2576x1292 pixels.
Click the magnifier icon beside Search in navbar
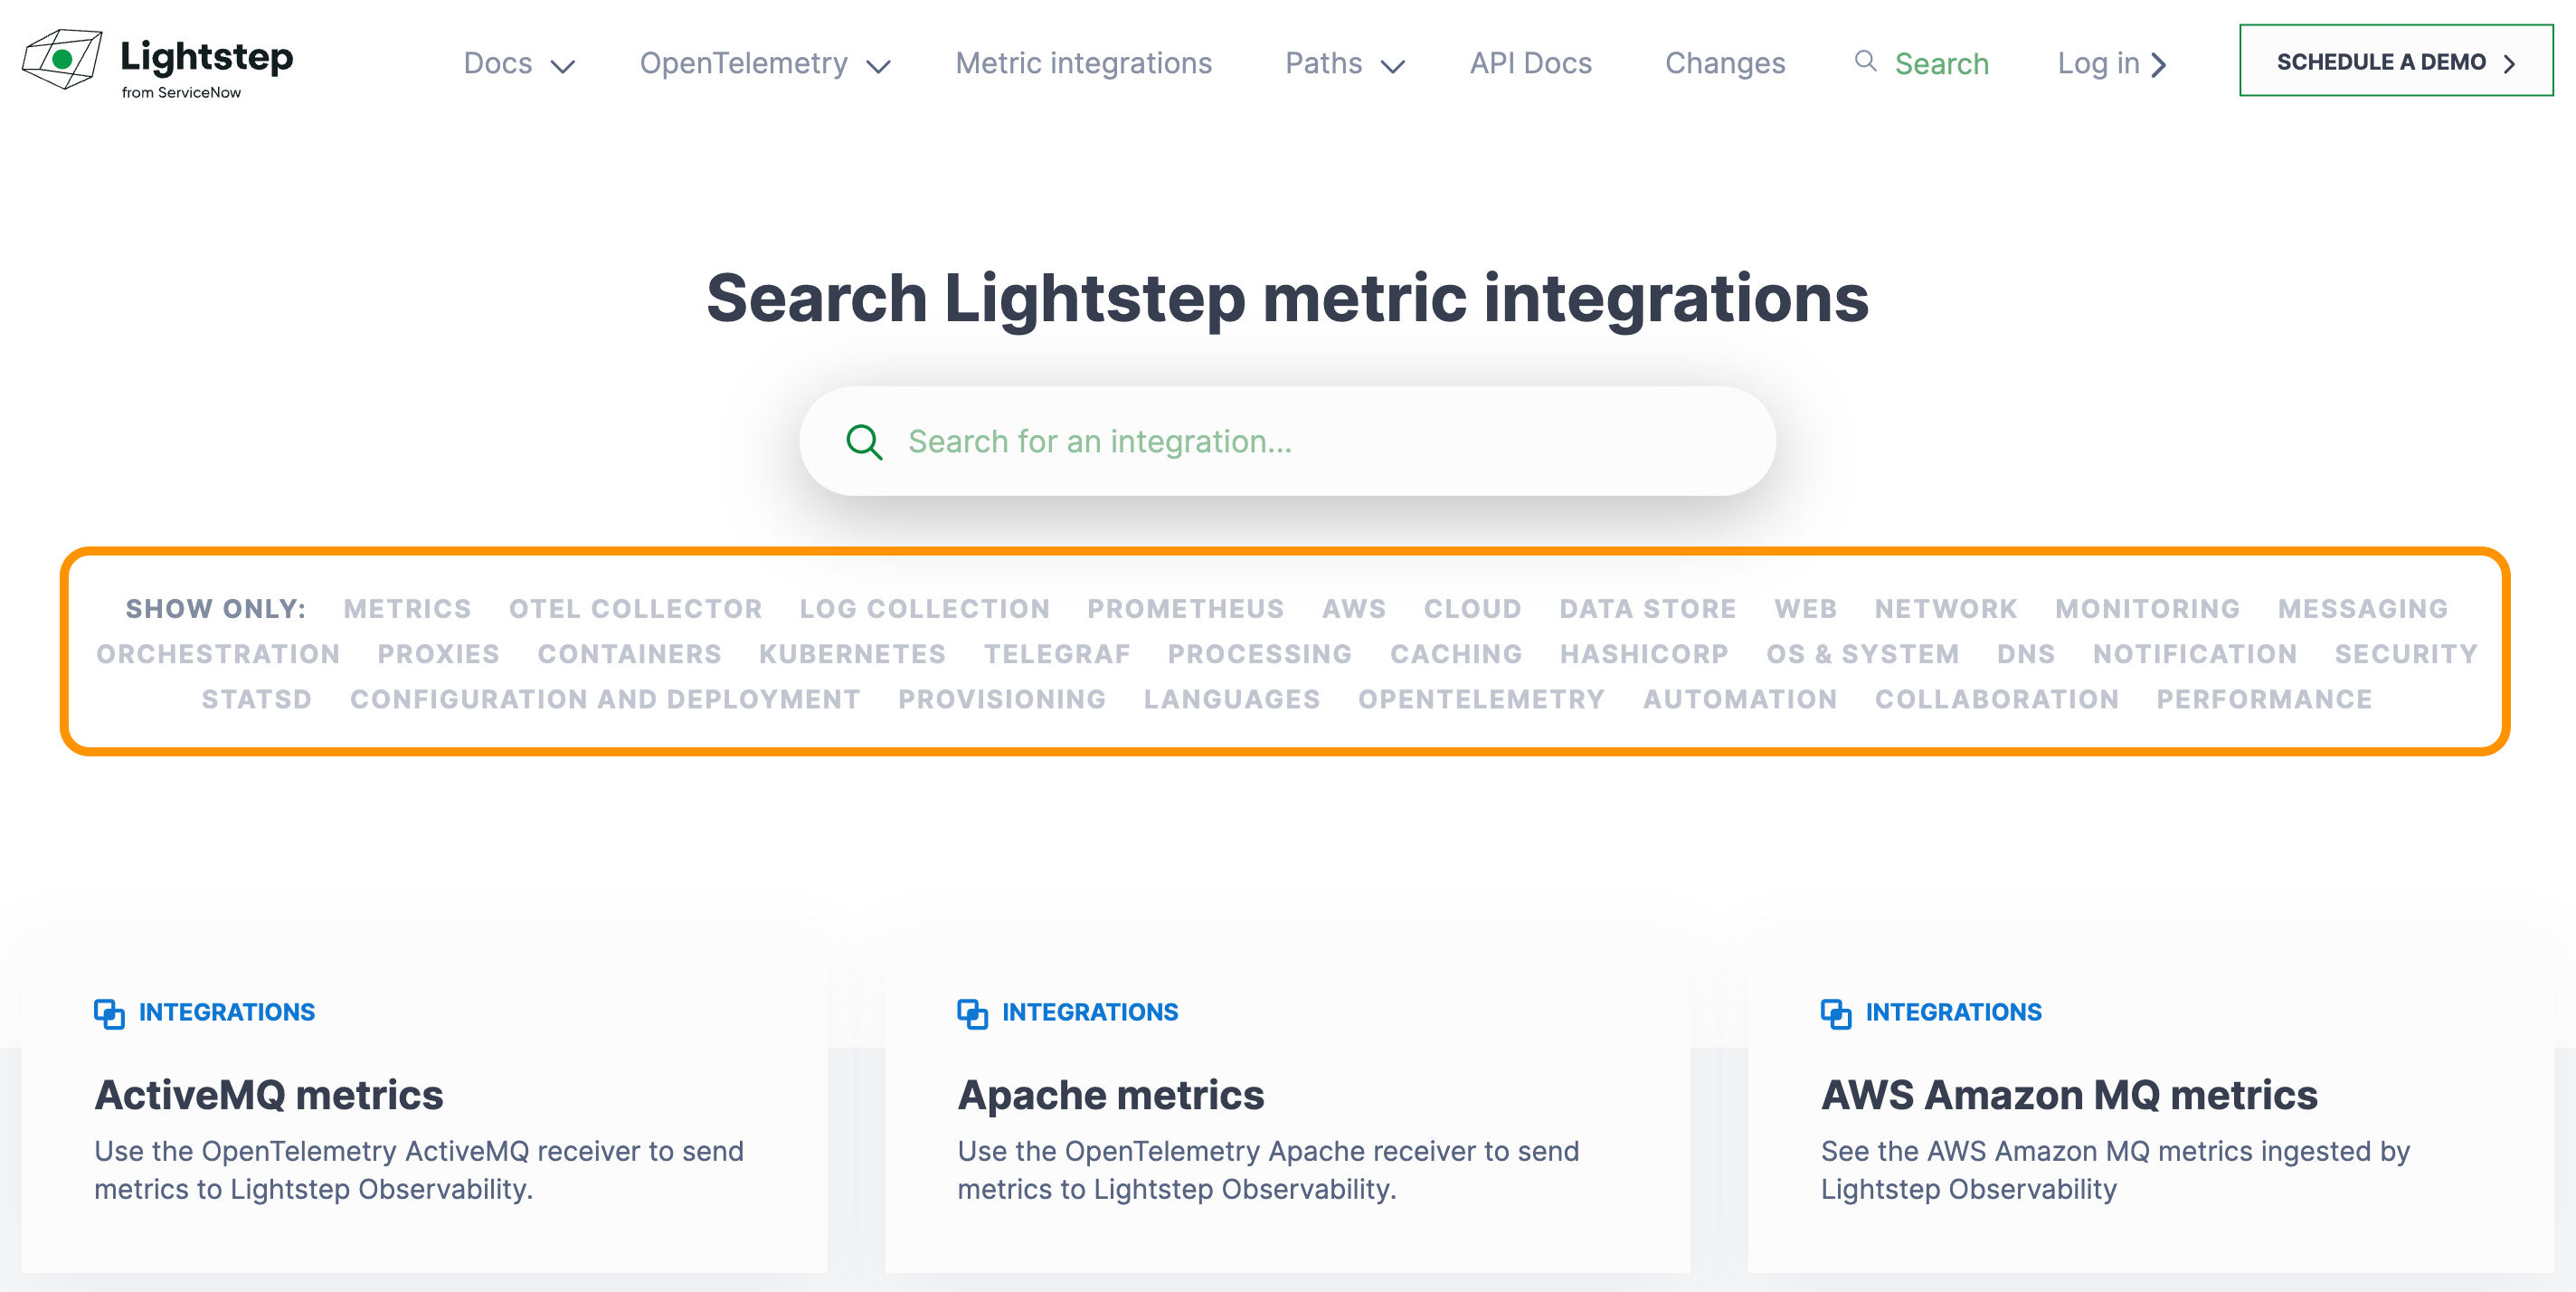point(1864,61)
